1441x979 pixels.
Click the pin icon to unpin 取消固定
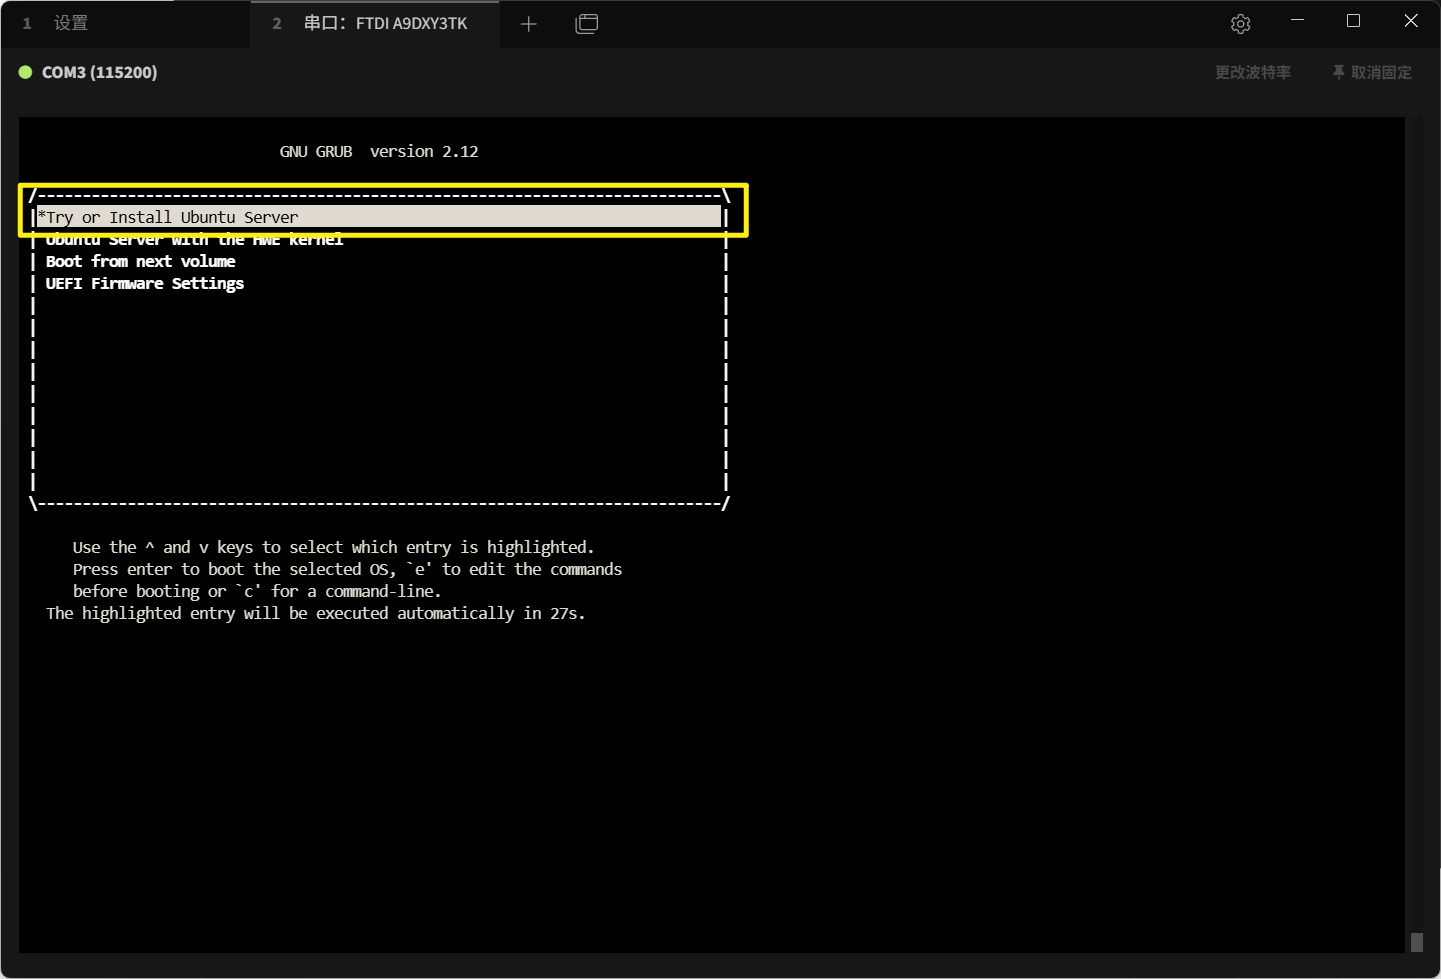[x=1338, y=72]
